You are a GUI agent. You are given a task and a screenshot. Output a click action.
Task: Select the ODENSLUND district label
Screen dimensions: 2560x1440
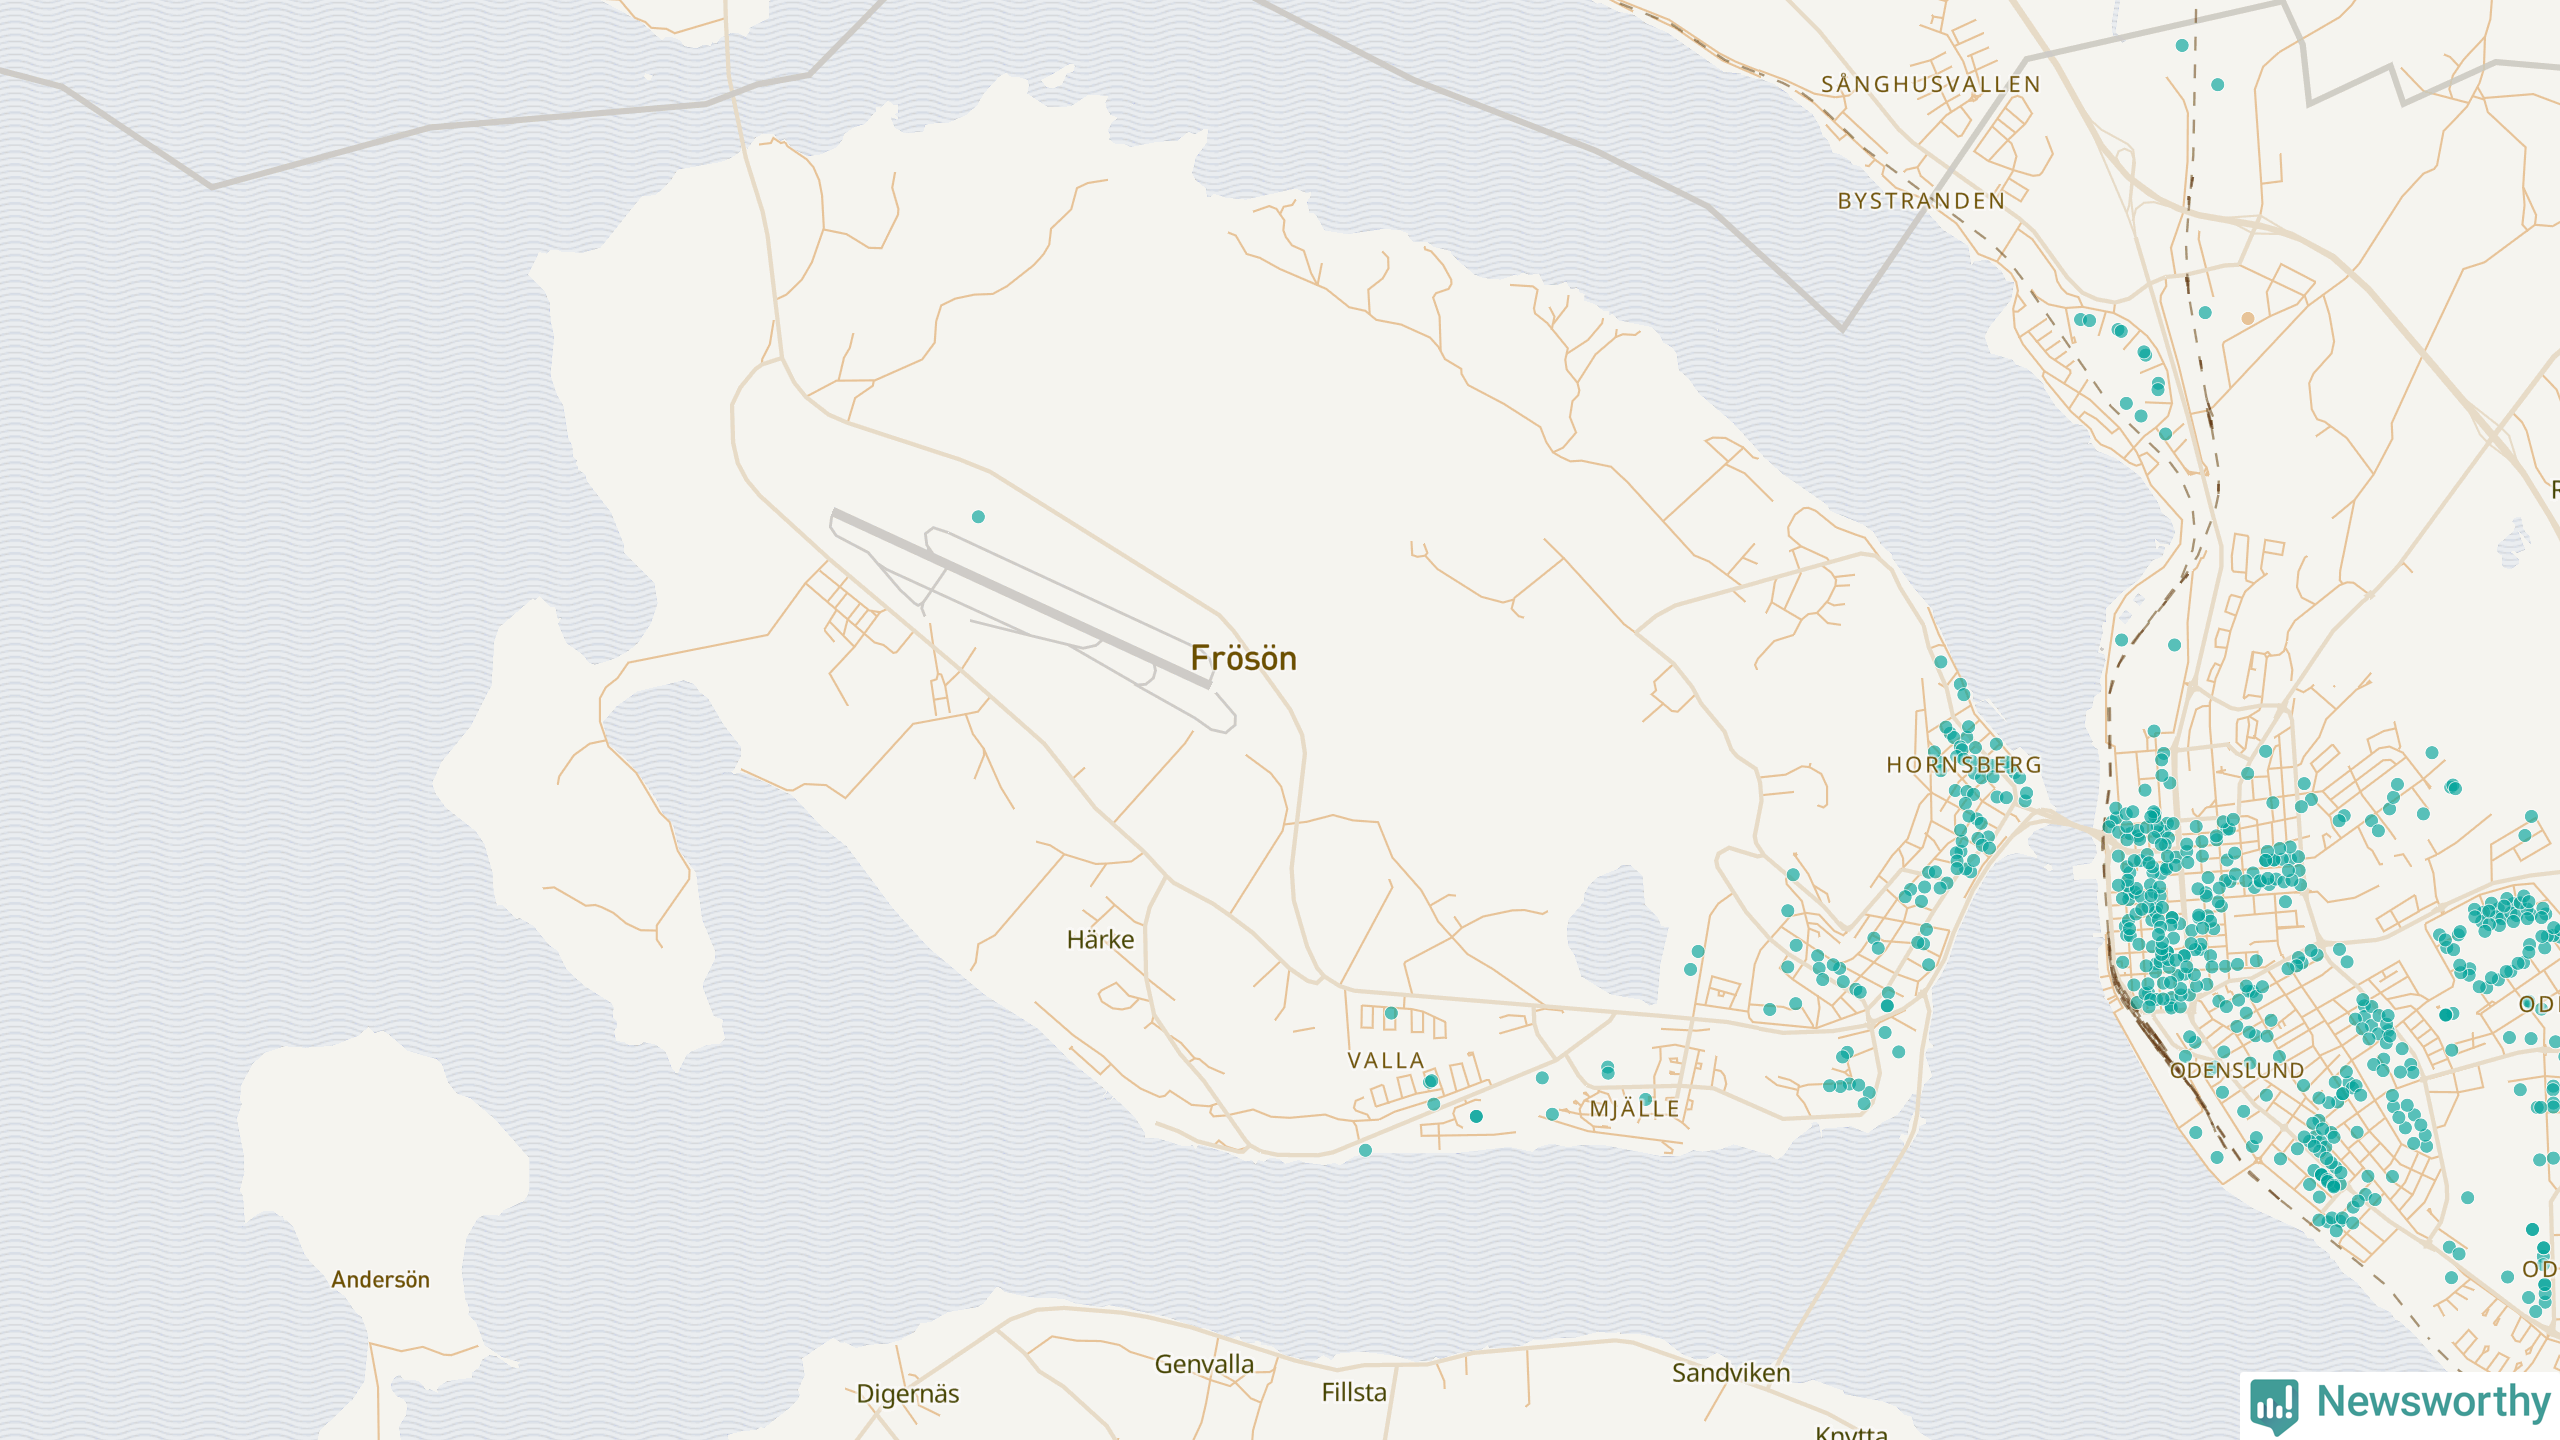tap(2237, 1071)
